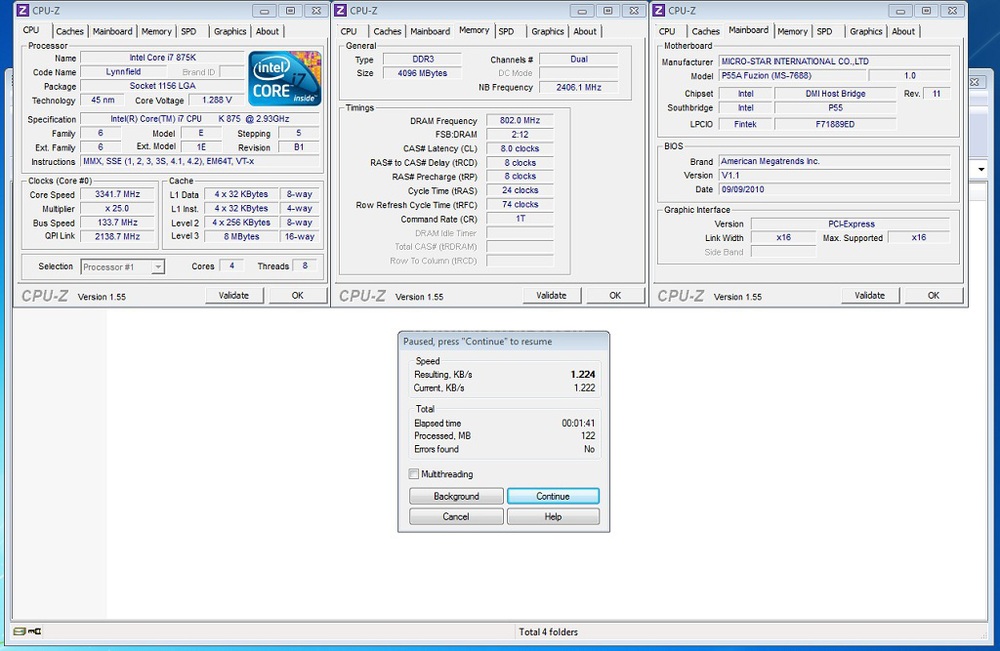Image resolution: width=1000 pixels, height=651 pixels.
Task: Open Memory tab in the CPU window
Action: click(156, 31)
